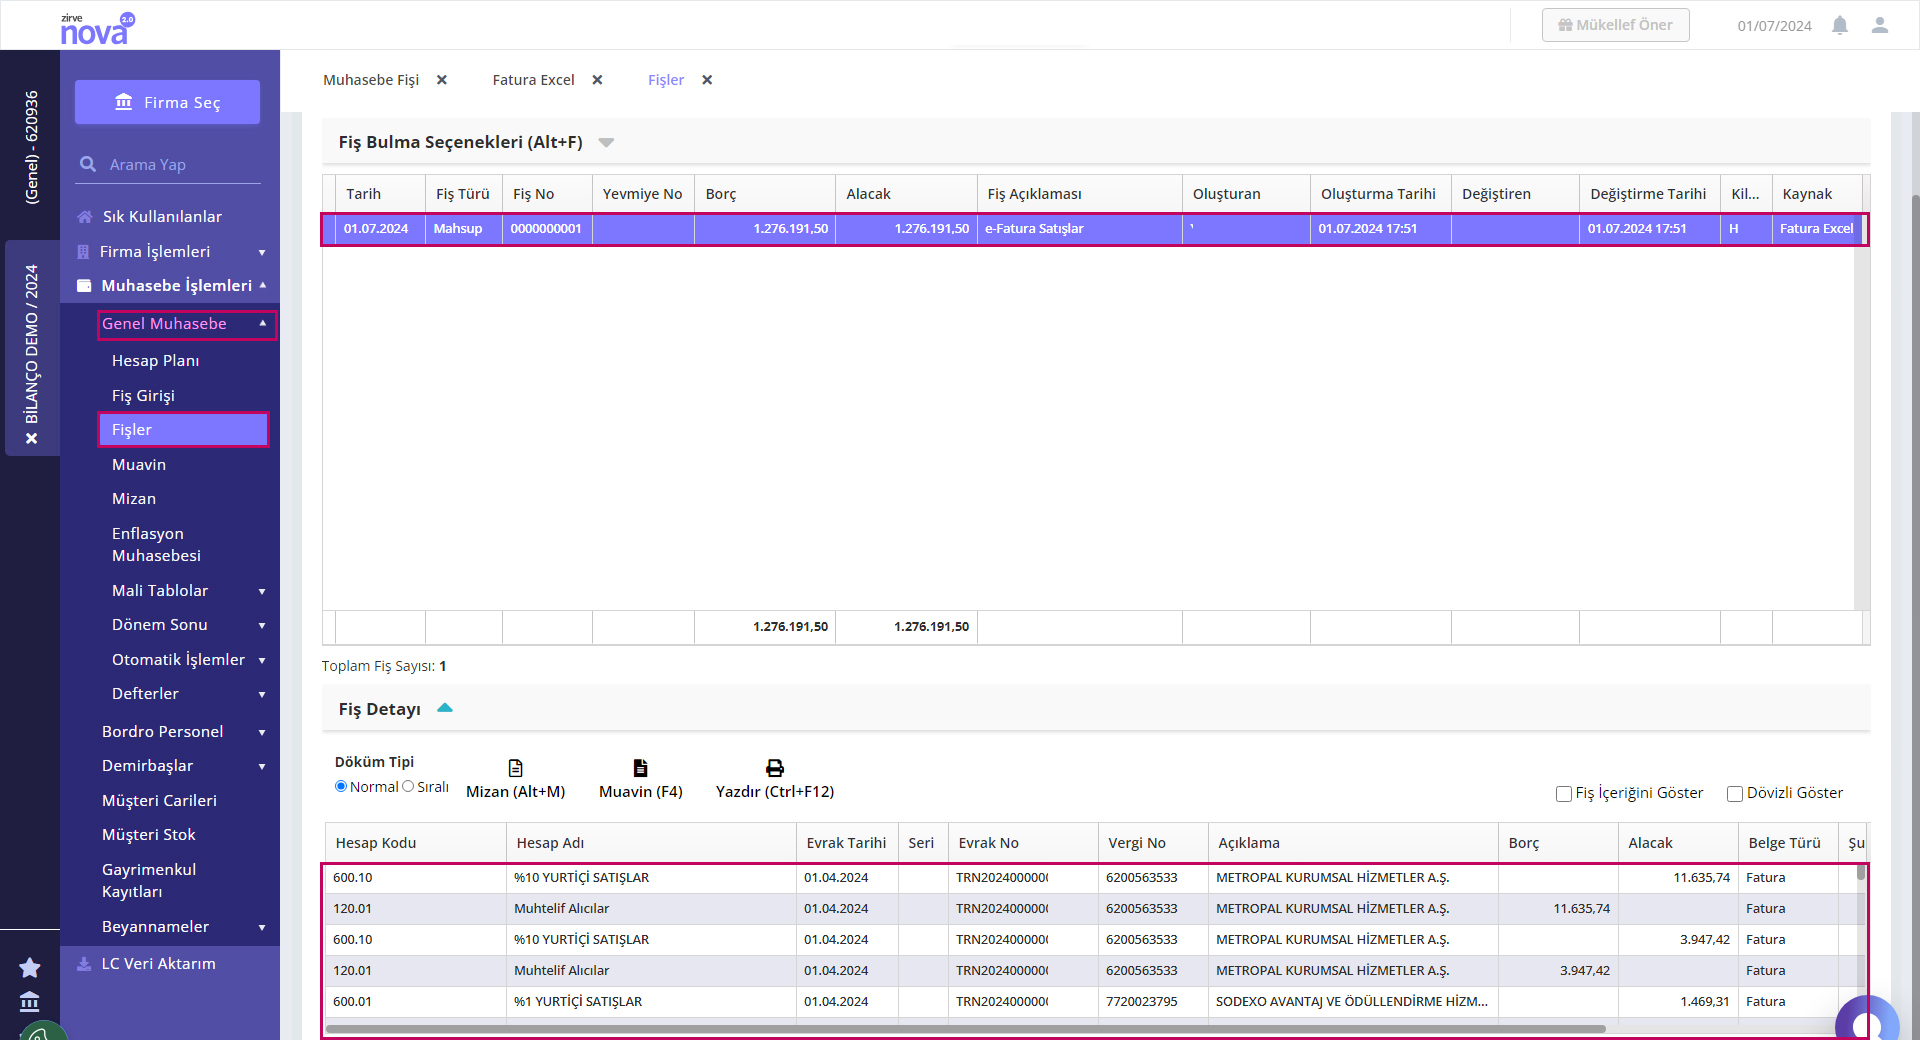Expand Fiş Bulma Seçenekleri panel

(606, 143)
